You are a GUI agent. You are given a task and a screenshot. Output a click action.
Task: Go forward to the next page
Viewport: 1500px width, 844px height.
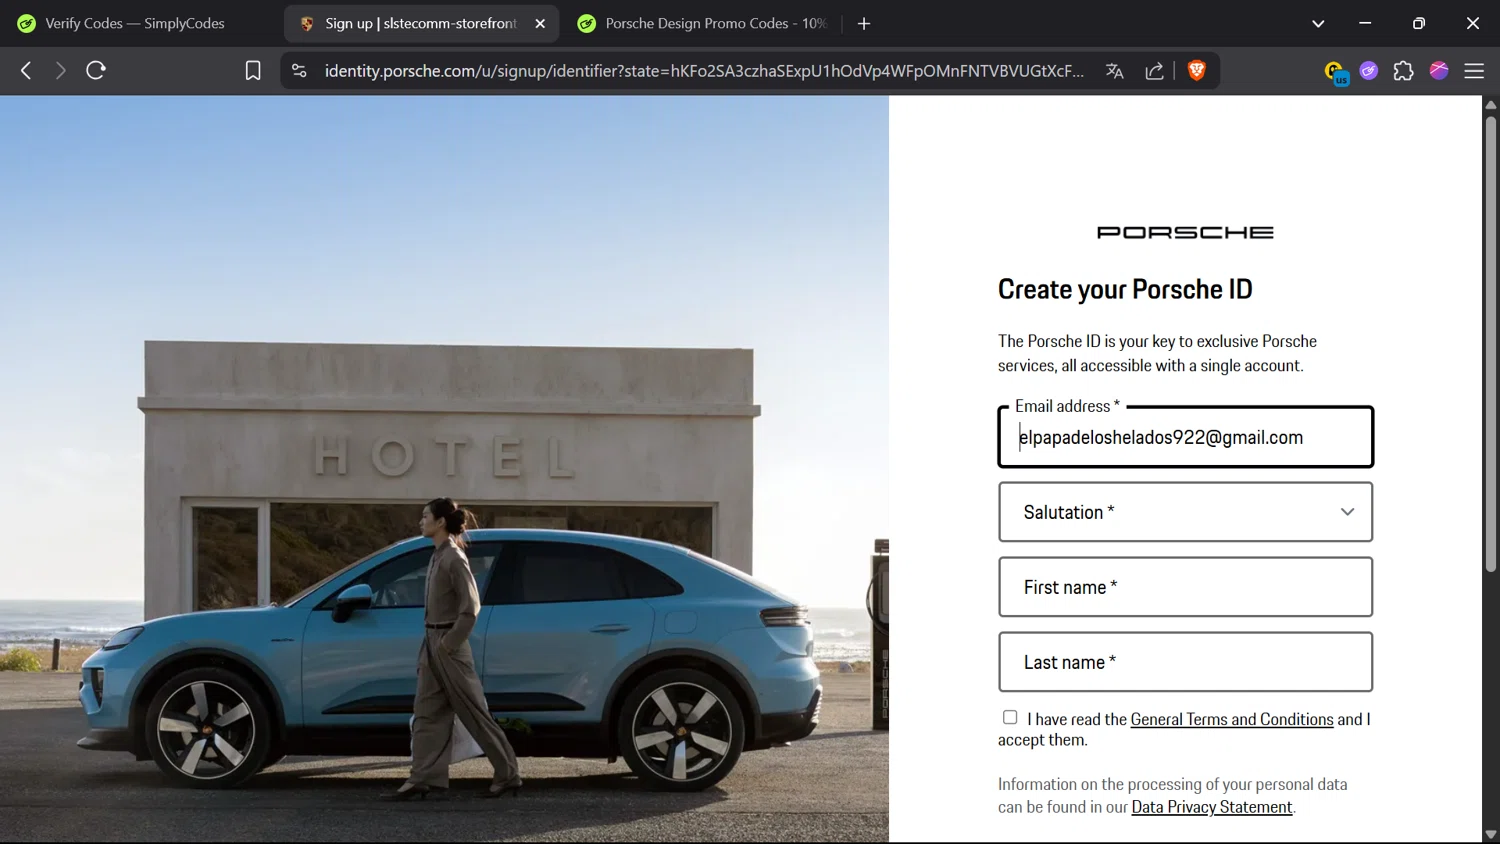pos(61,70)
